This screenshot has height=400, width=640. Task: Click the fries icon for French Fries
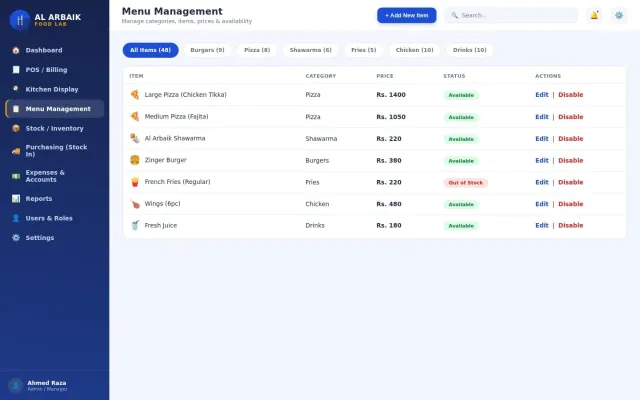click(x=135, y=182)
